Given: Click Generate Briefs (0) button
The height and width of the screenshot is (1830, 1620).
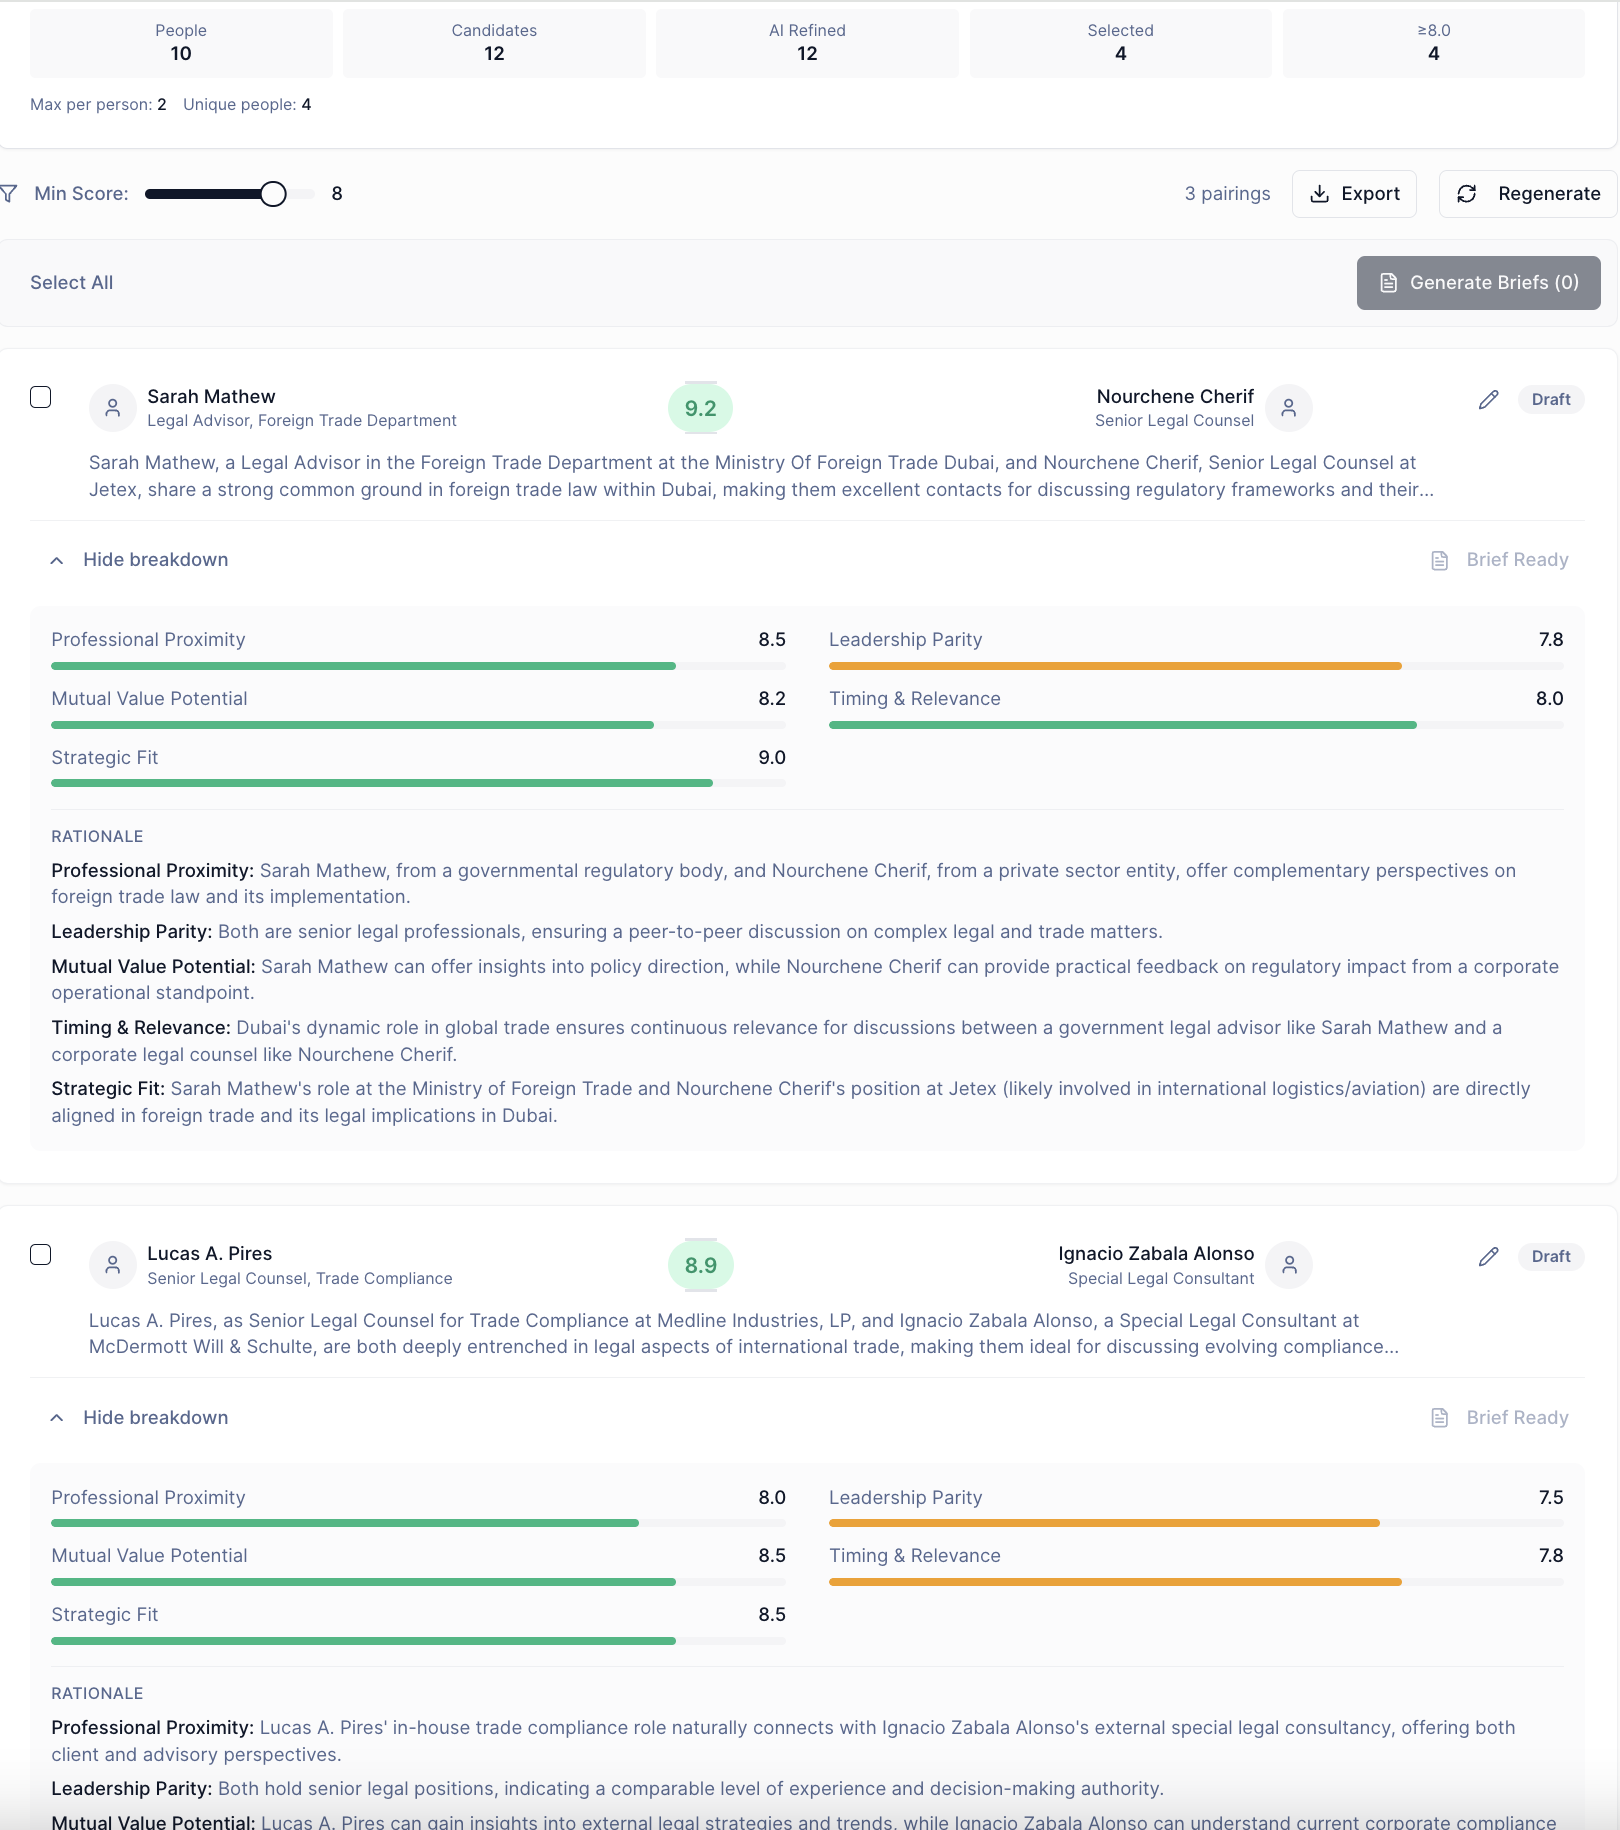Looking at the screenshot, I should [x=1478, y=283].
